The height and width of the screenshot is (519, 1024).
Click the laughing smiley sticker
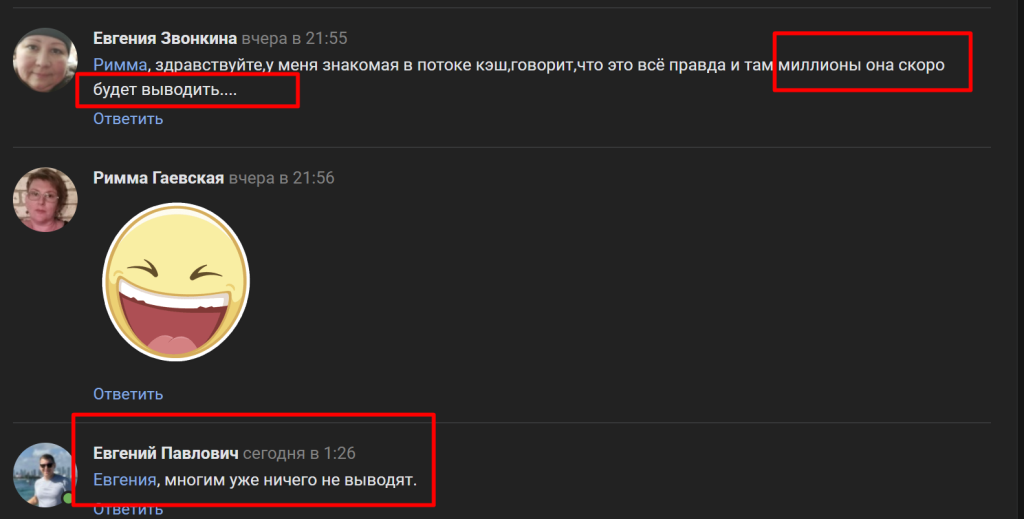[x=176, y=282]
